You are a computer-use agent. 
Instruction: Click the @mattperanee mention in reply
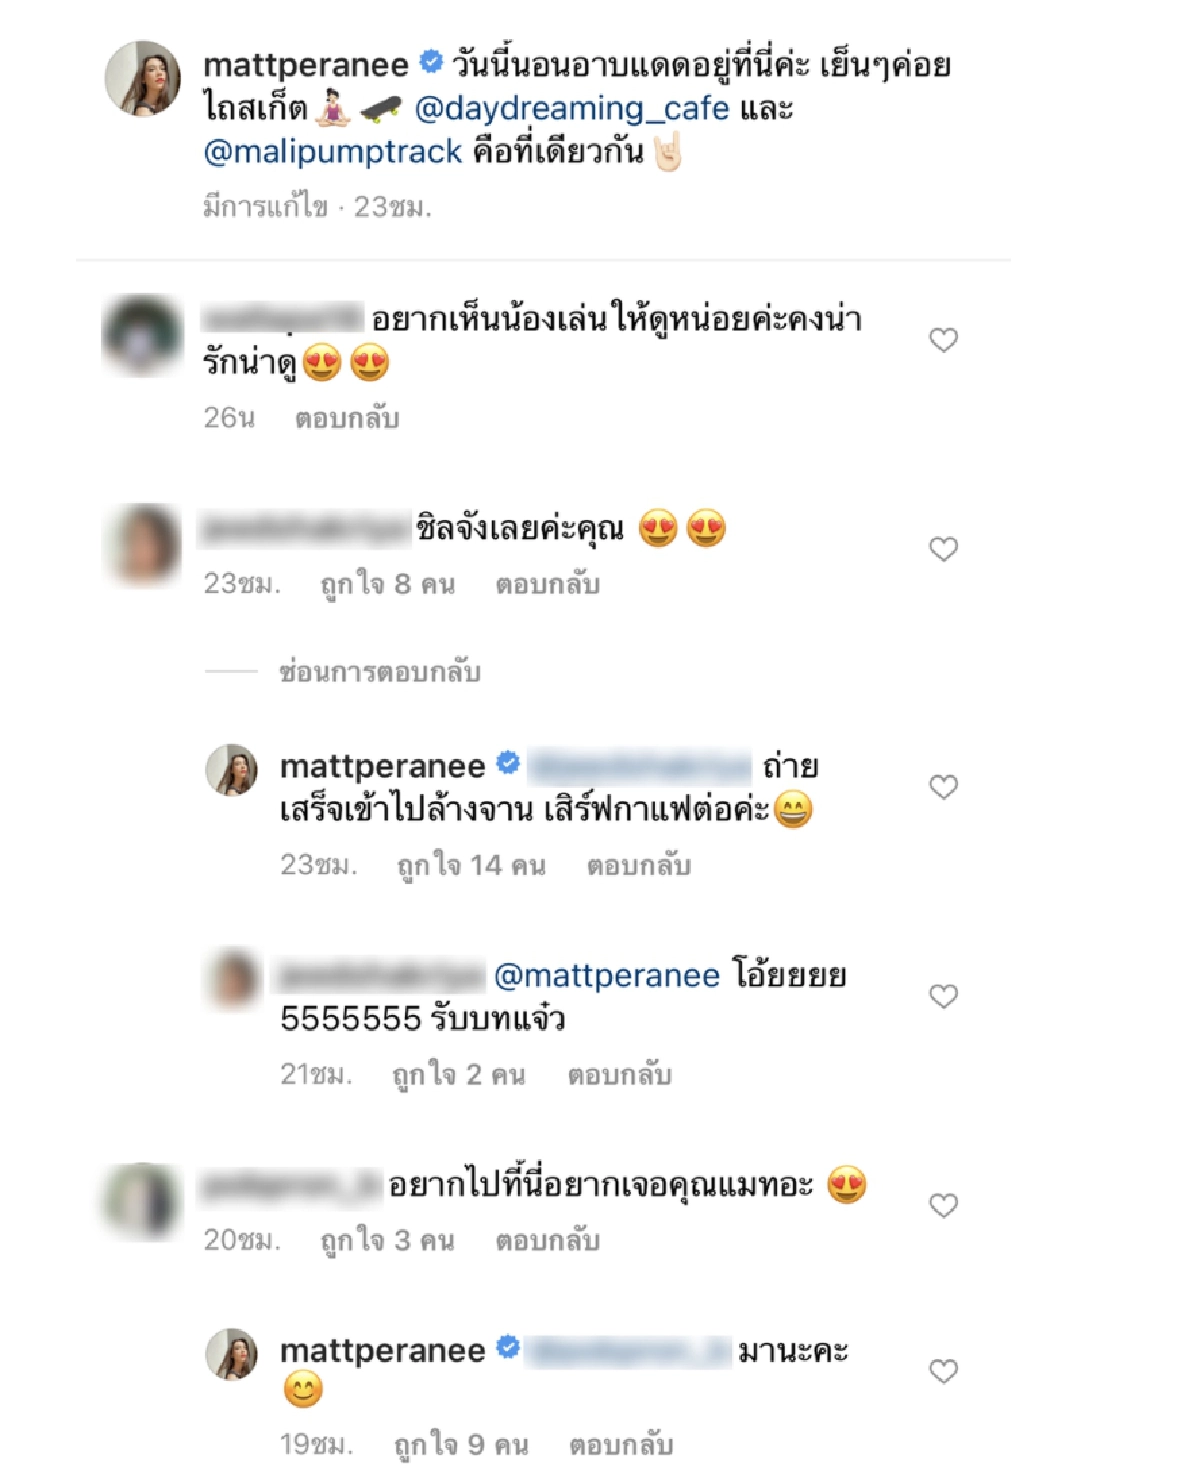tap(607, 975)
